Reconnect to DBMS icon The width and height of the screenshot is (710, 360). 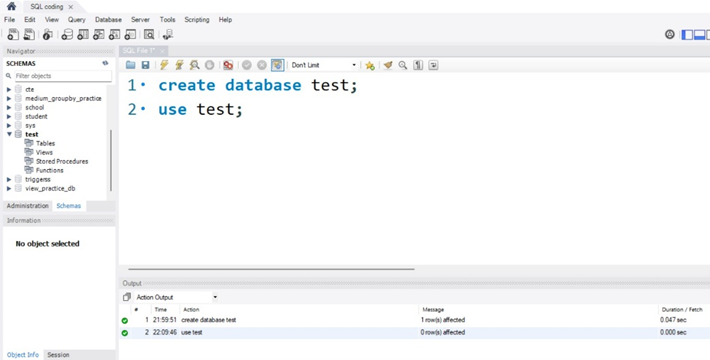pyautogui.click(x=168, y=34)
